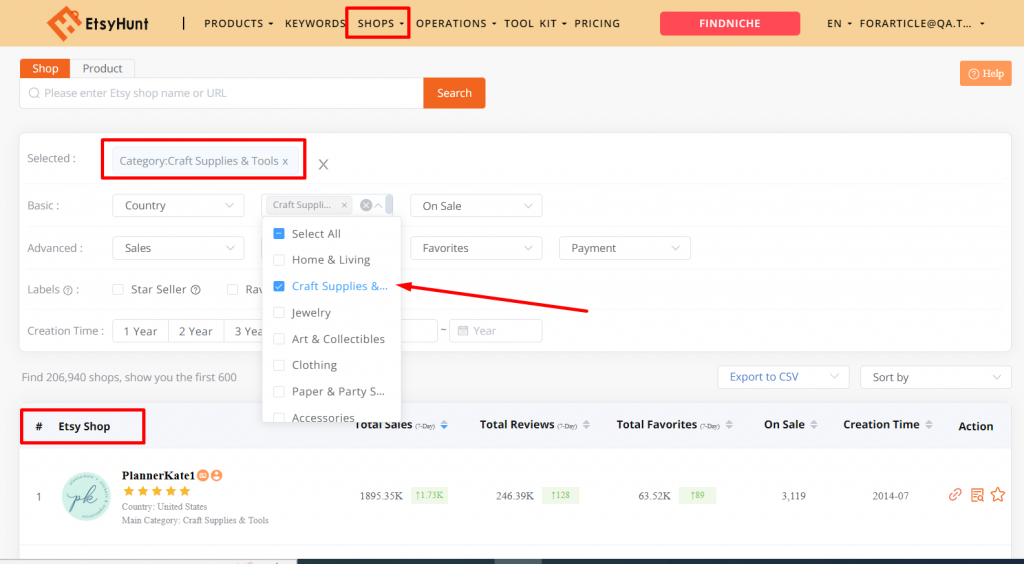Switch to the Product tab

click(103, 69)
